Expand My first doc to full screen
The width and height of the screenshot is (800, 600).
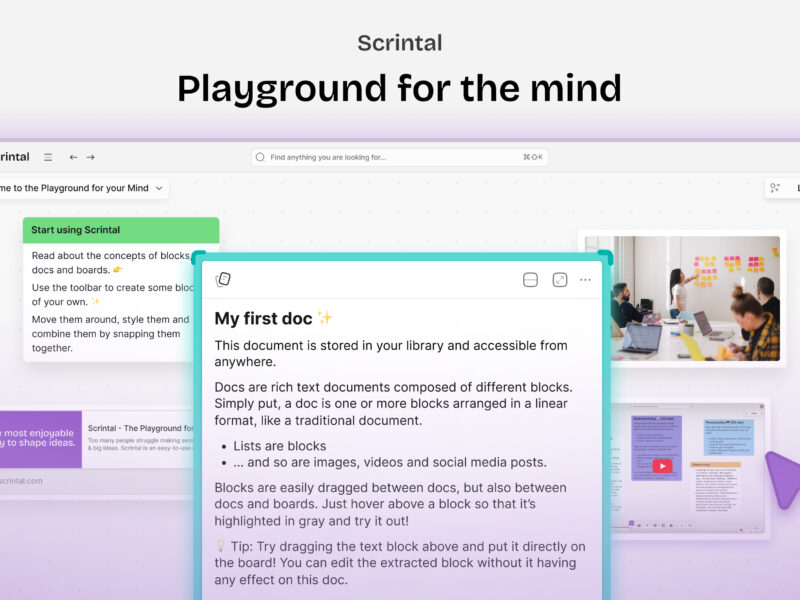tap(558, 280)
